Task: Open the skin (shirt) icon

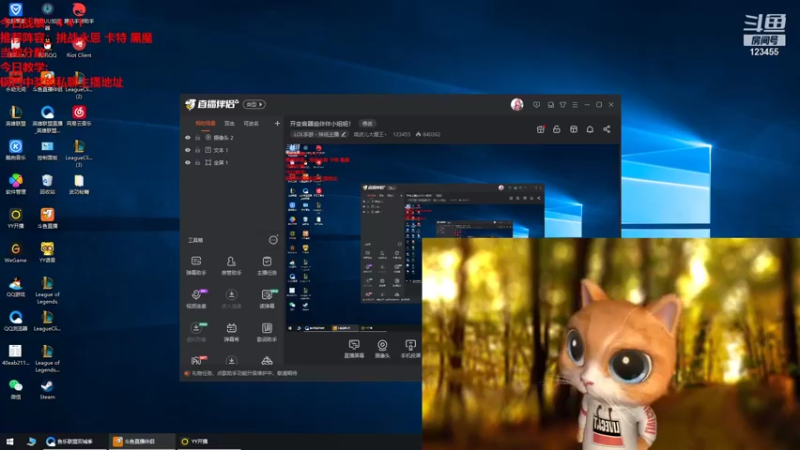Action: [563, 105]
